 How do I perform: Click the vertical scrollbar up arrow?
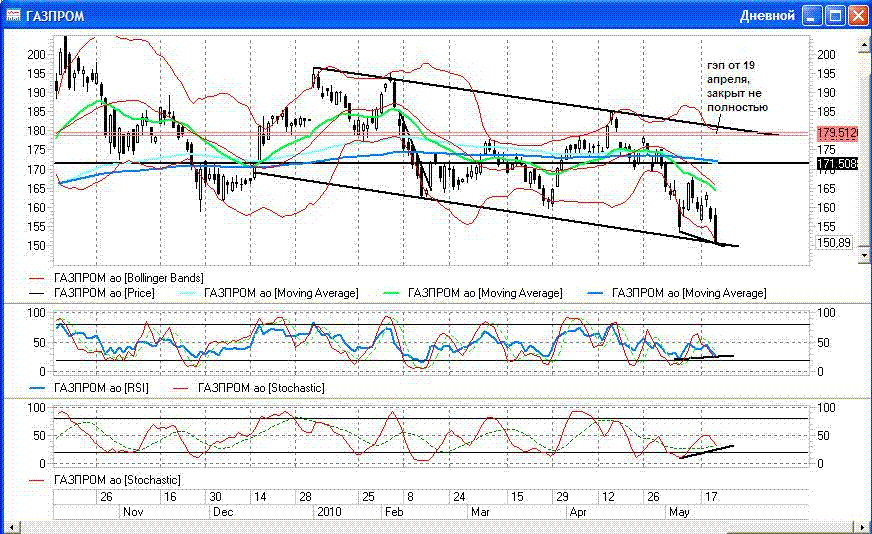point(866,44)
